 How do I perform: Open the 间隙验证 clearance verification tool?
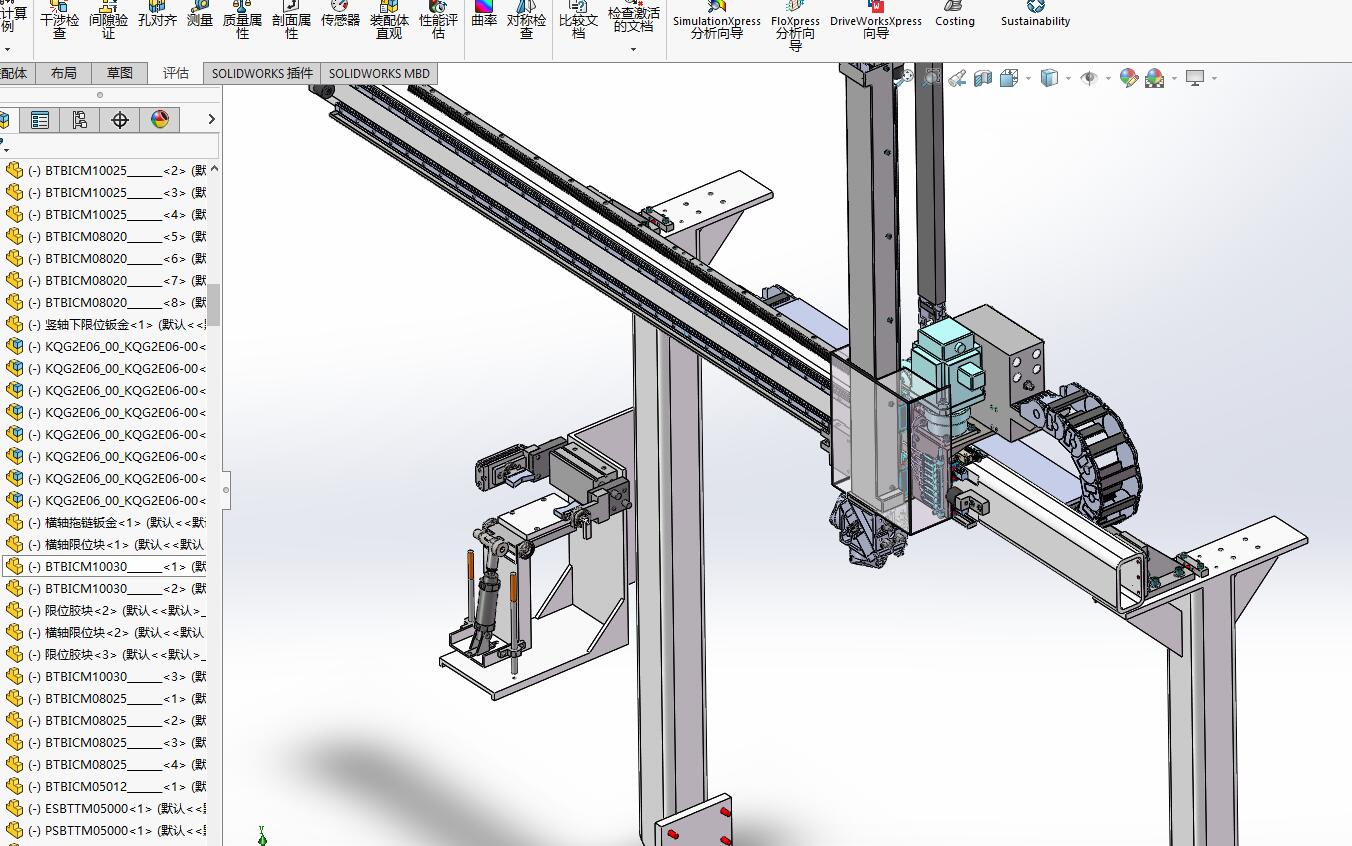coord(108,20)
